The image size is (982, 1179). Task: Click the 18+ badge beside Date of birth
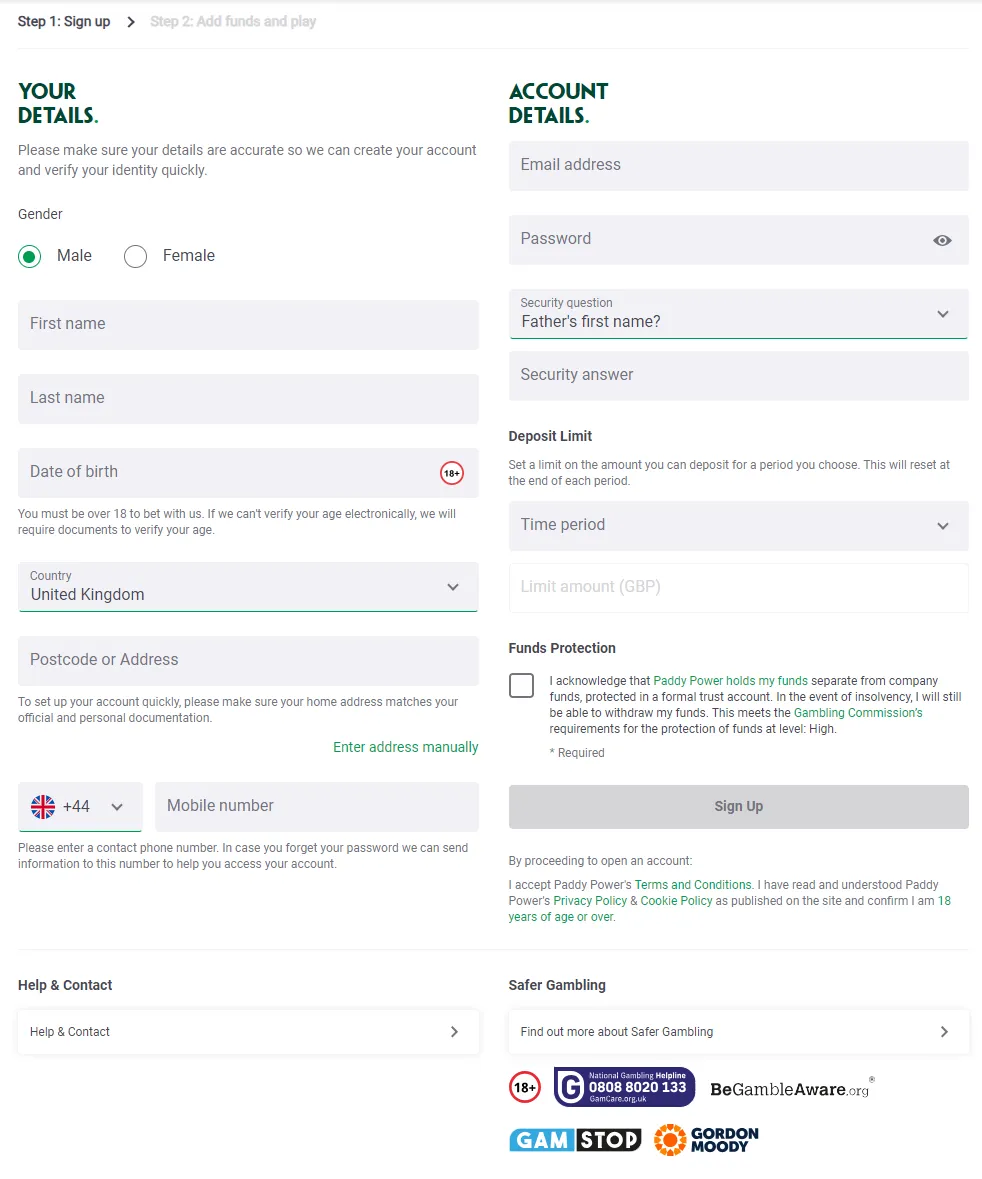(x=451, y=473)
